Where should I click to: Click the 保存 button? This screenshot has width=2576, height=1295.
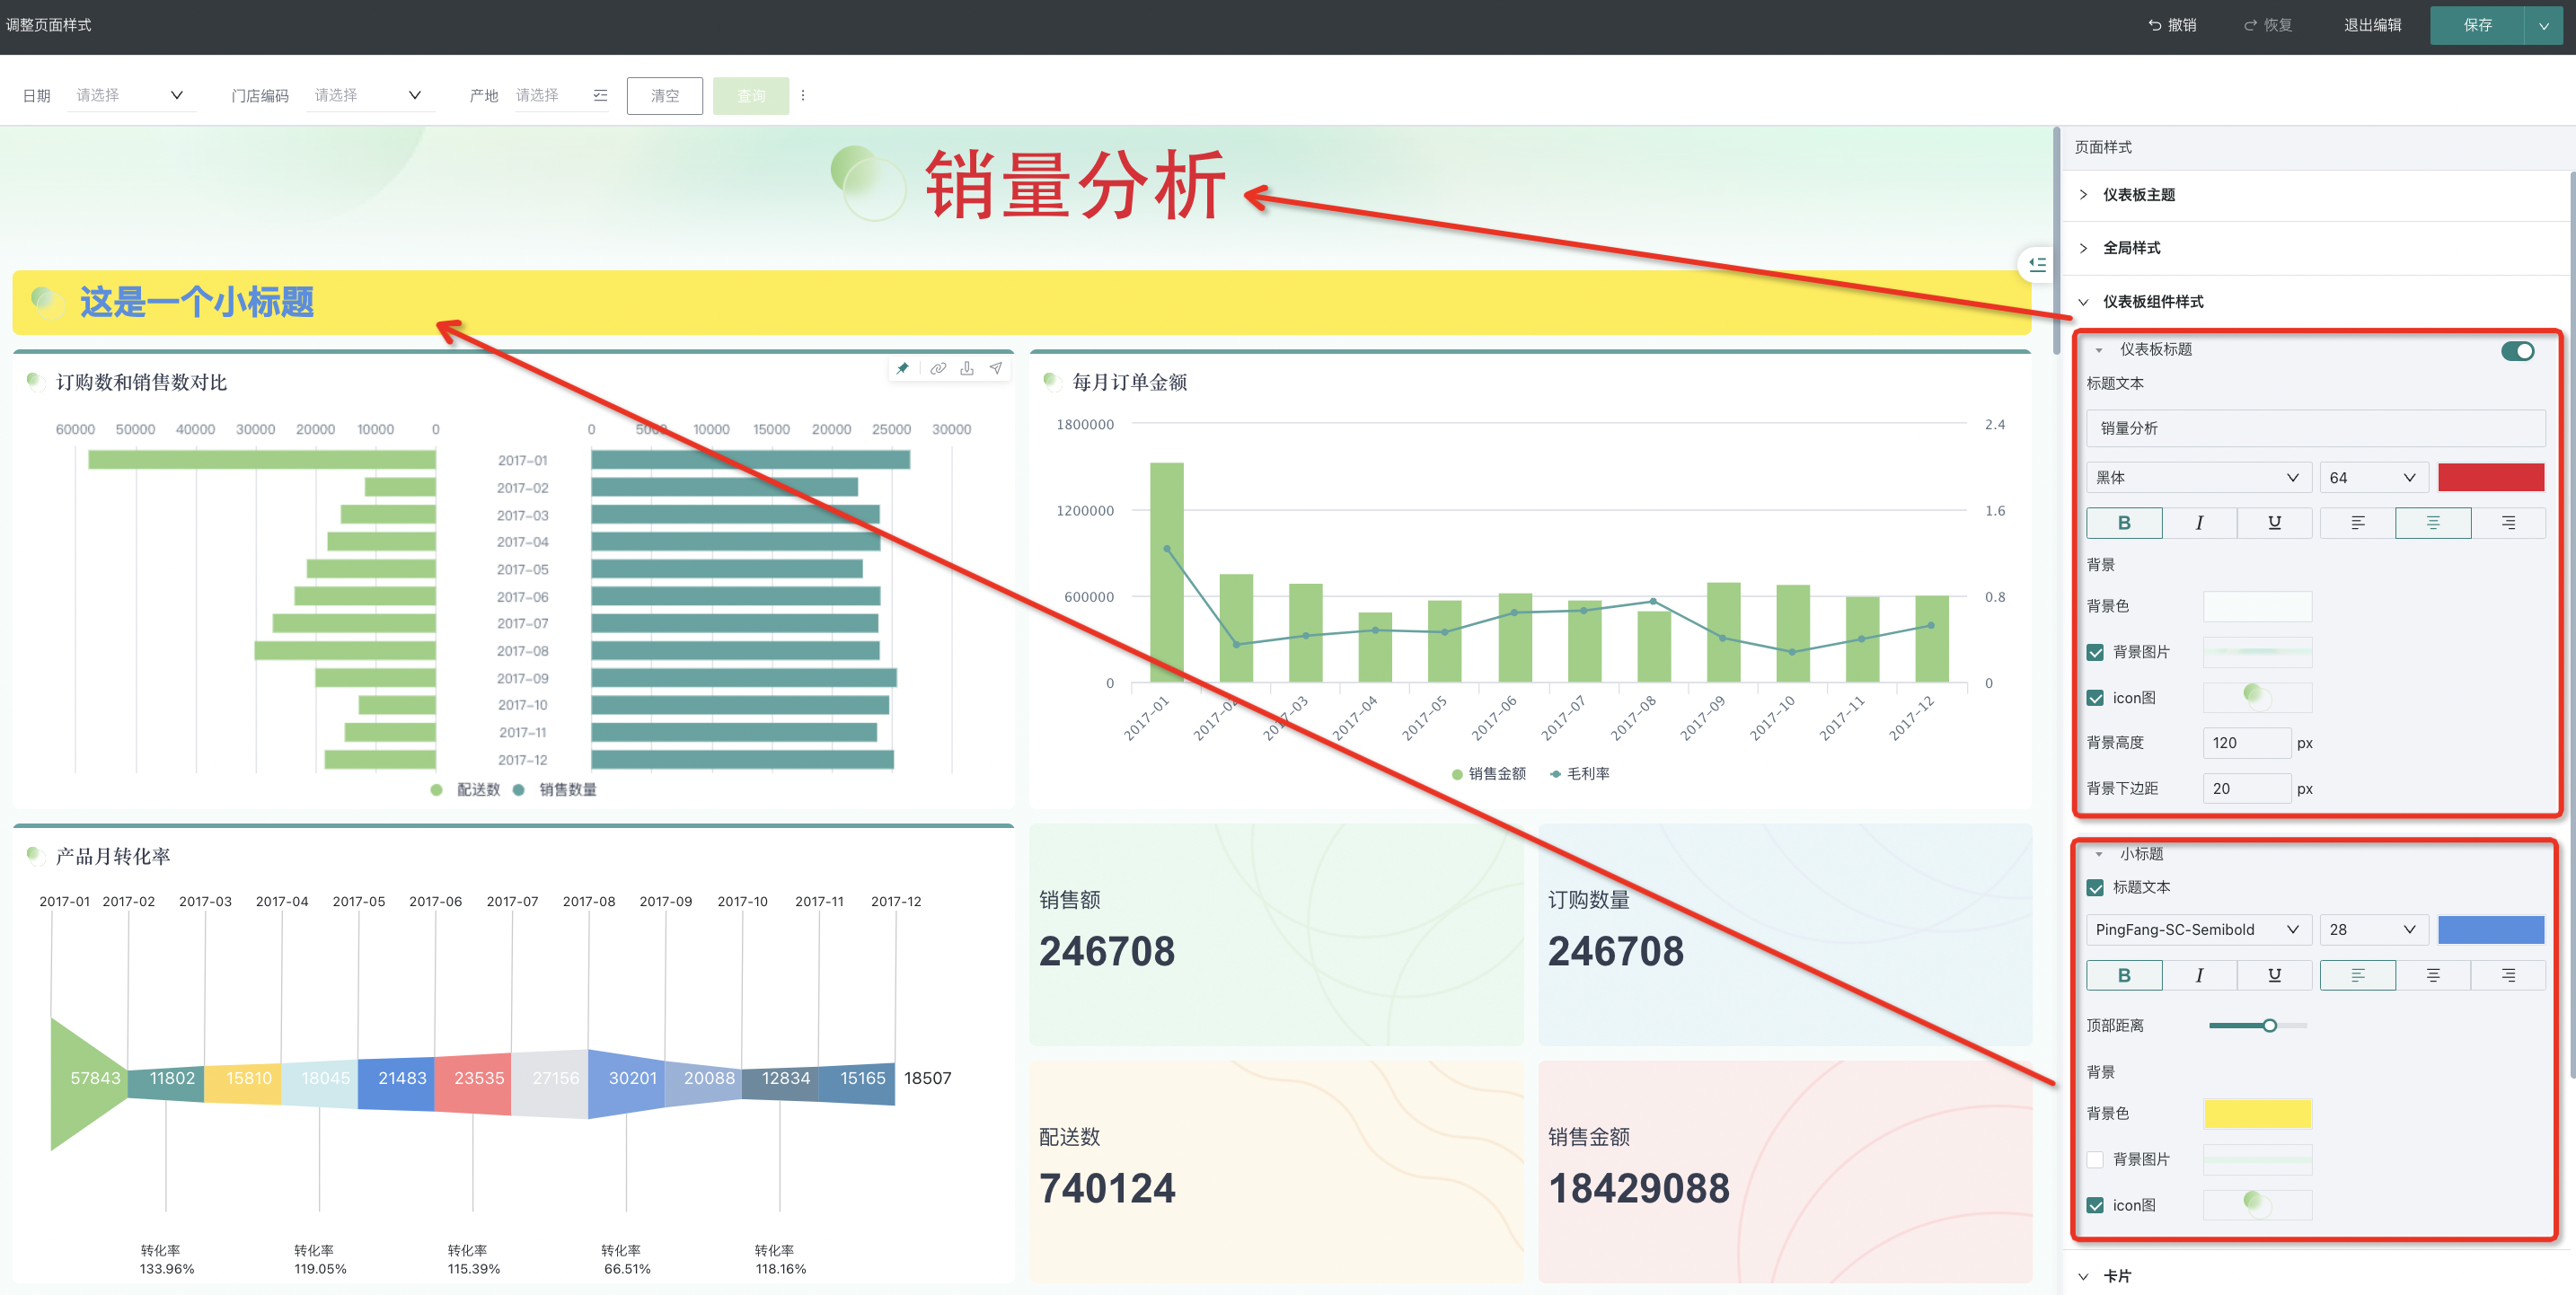[x=2476, y=25]
